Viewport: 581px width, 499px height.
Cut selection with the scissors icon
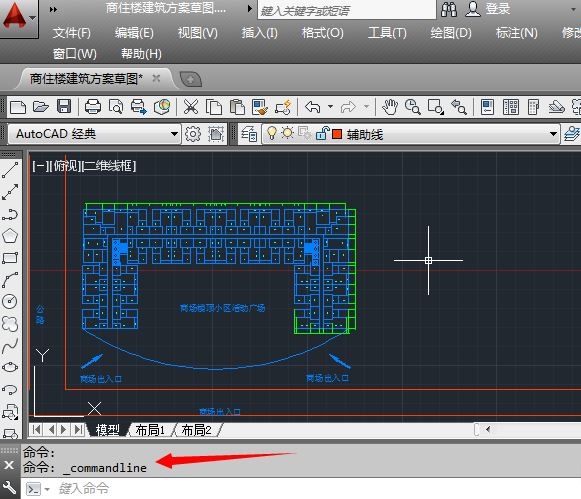(191, 107)
